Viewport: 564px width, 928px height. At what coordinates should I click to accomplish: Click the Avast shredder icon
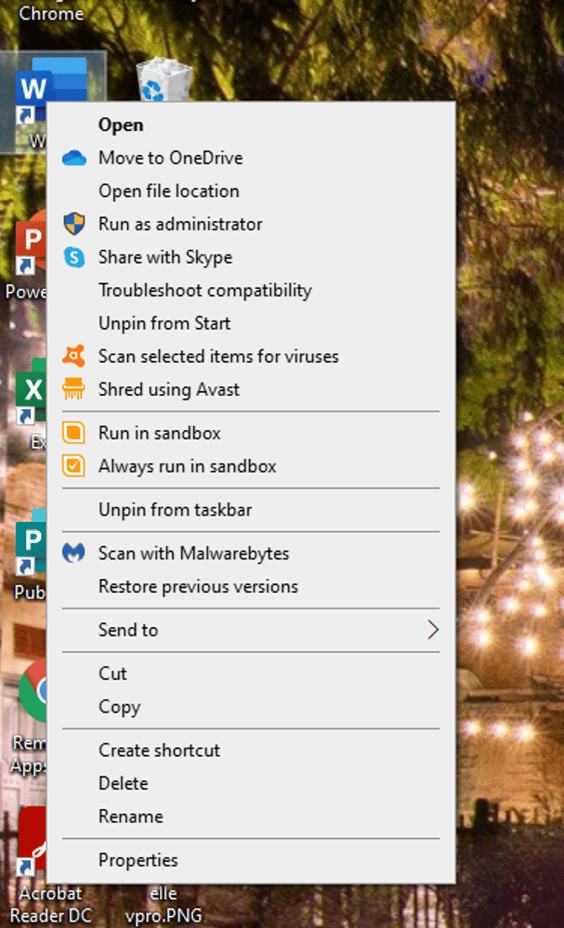pyautogui.click(x=74, y=389)
